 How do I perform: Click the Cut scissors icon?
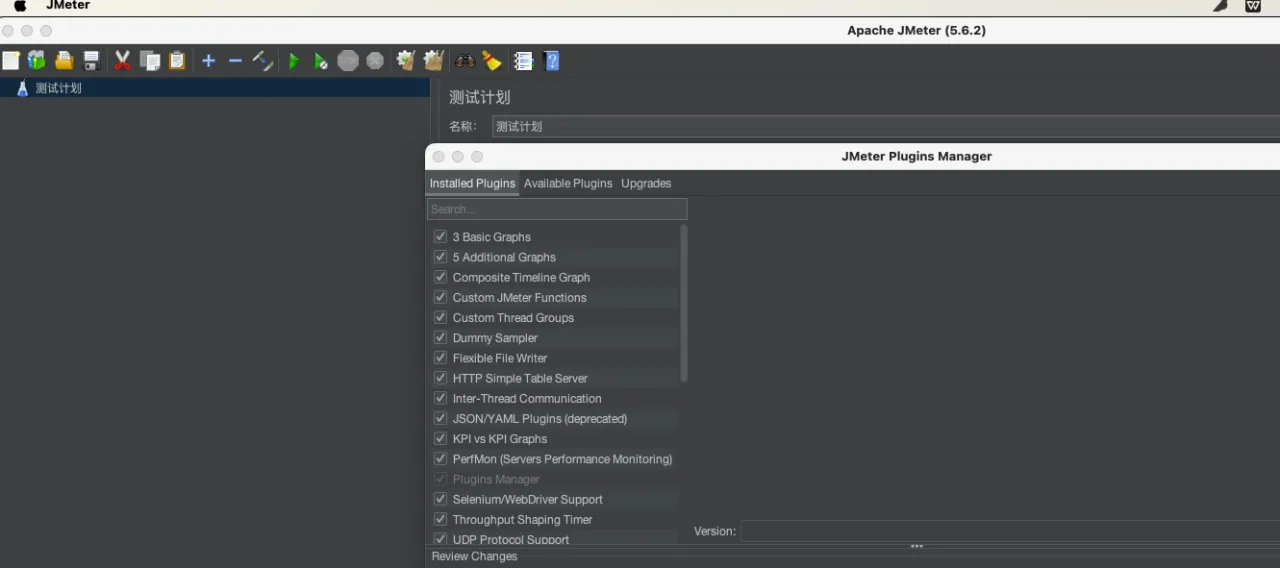122,61
